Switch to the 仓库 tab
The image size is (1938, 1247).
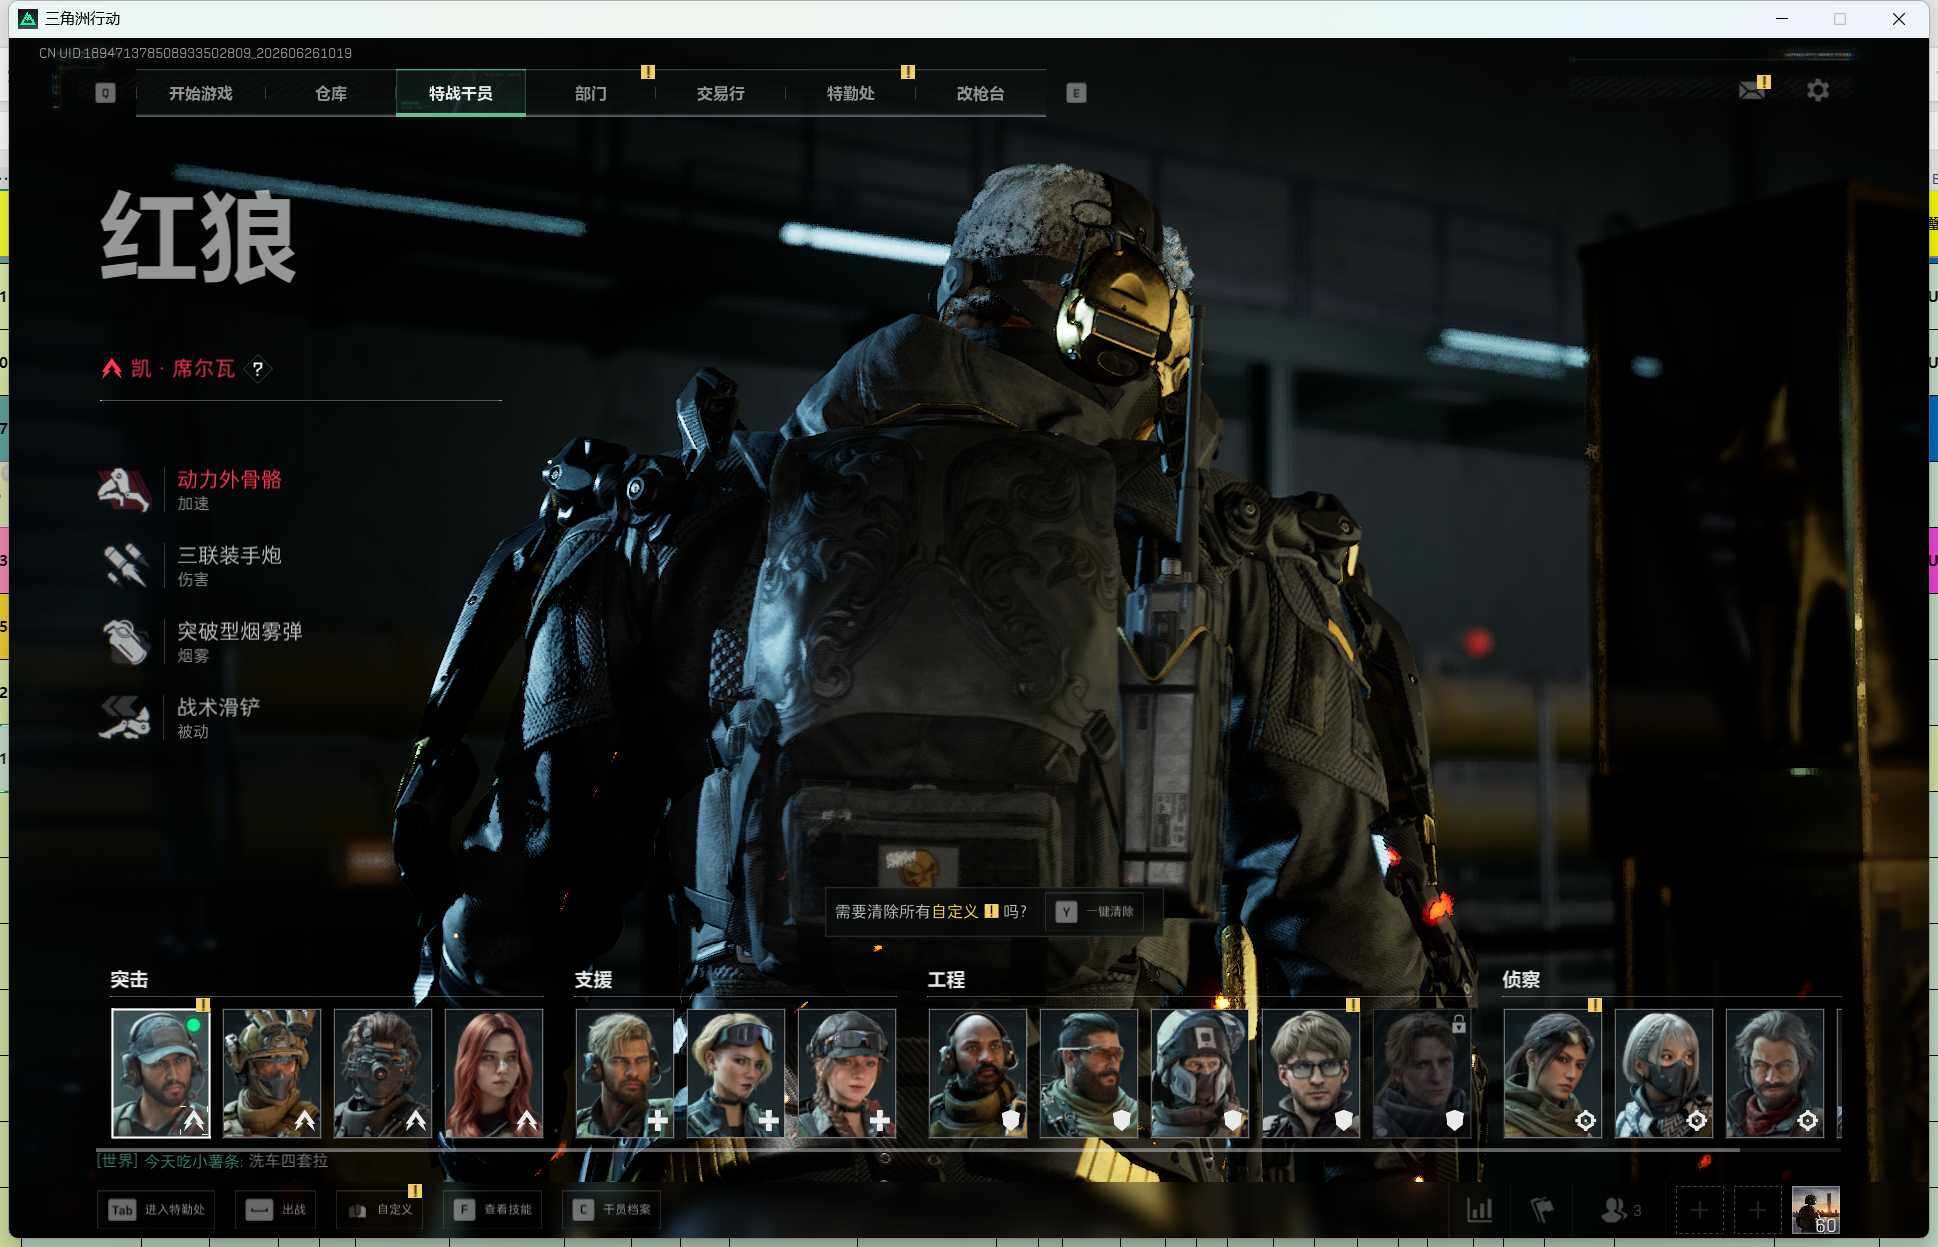(x=330, y=93)
